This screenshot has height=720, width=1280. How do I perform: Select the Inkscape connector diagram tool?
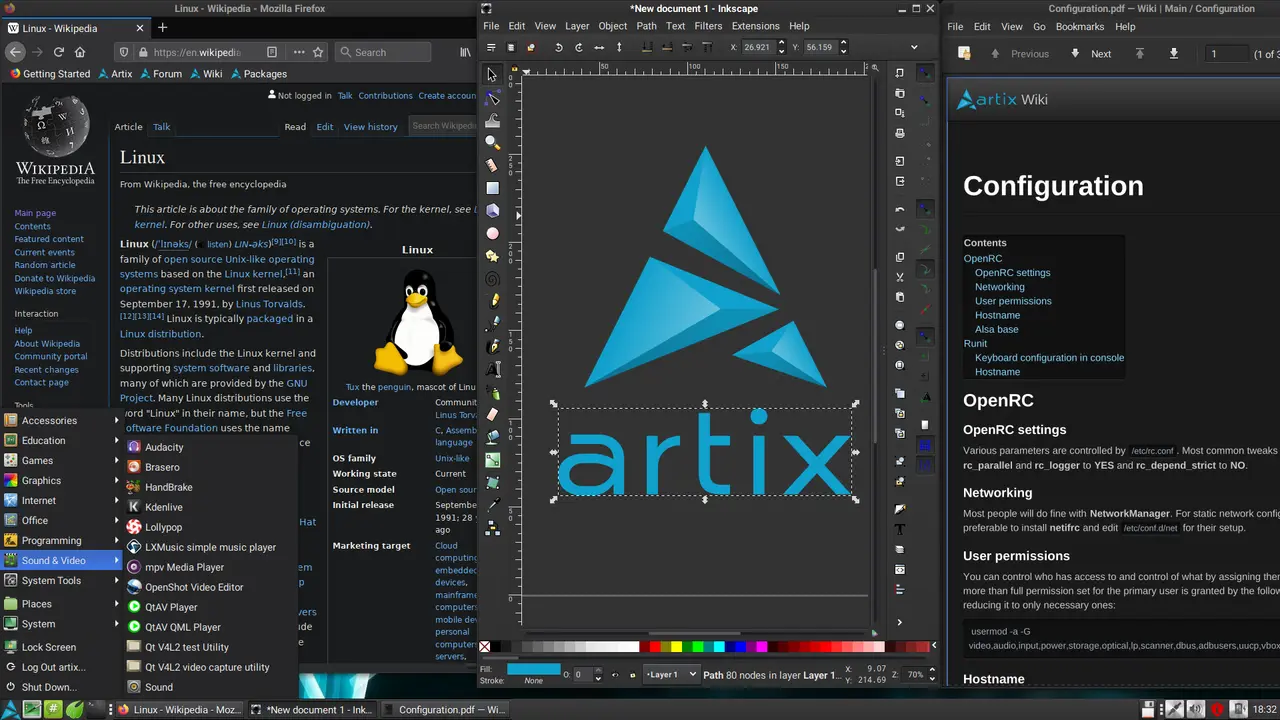coord(492,528)
